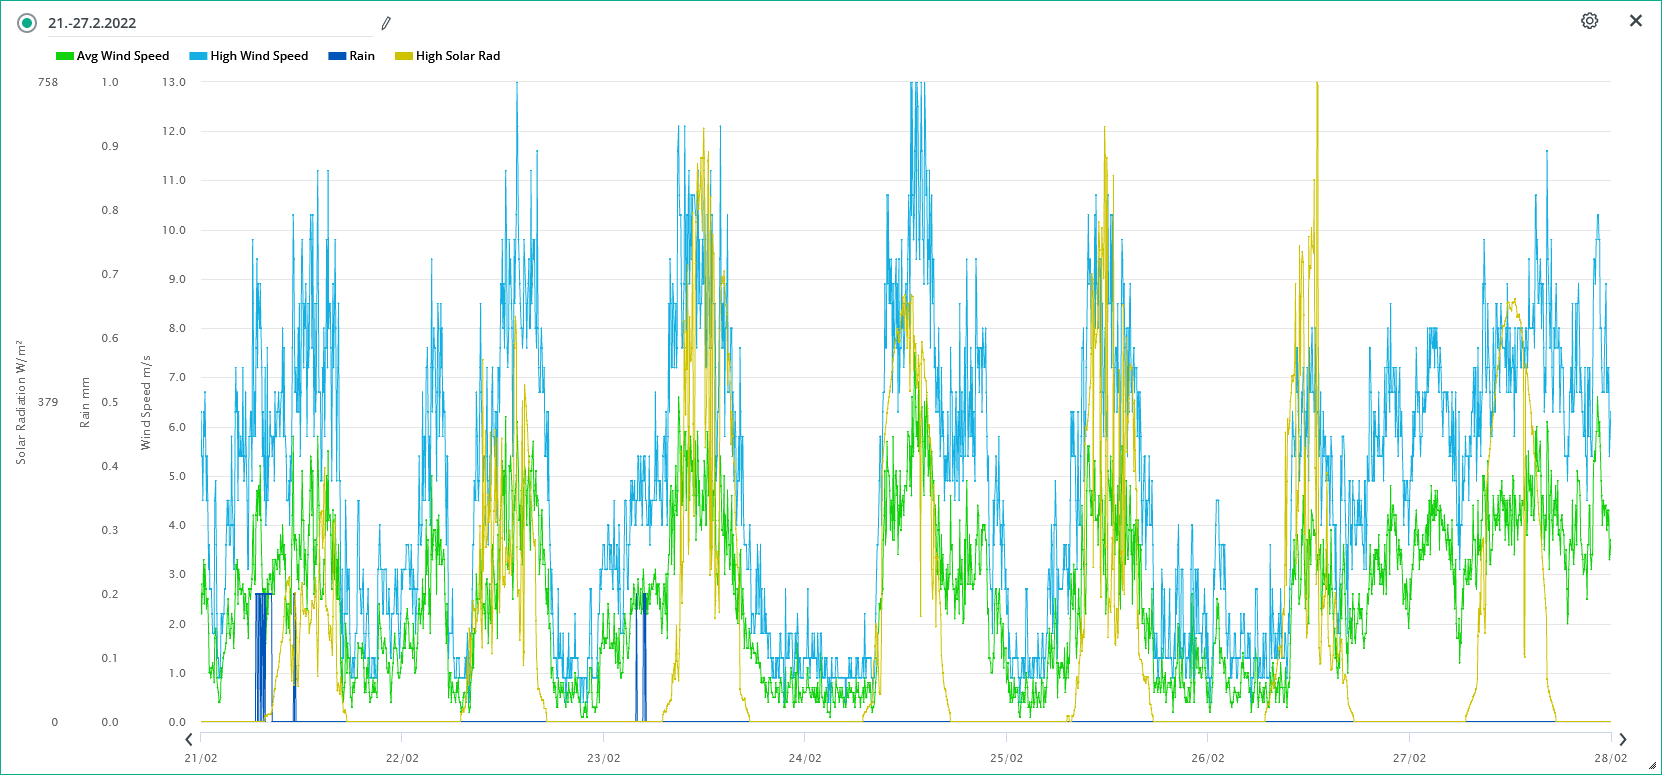1662x775 pixels.
Task: Close the chart panel with the X
Action: coord(1636,21)
